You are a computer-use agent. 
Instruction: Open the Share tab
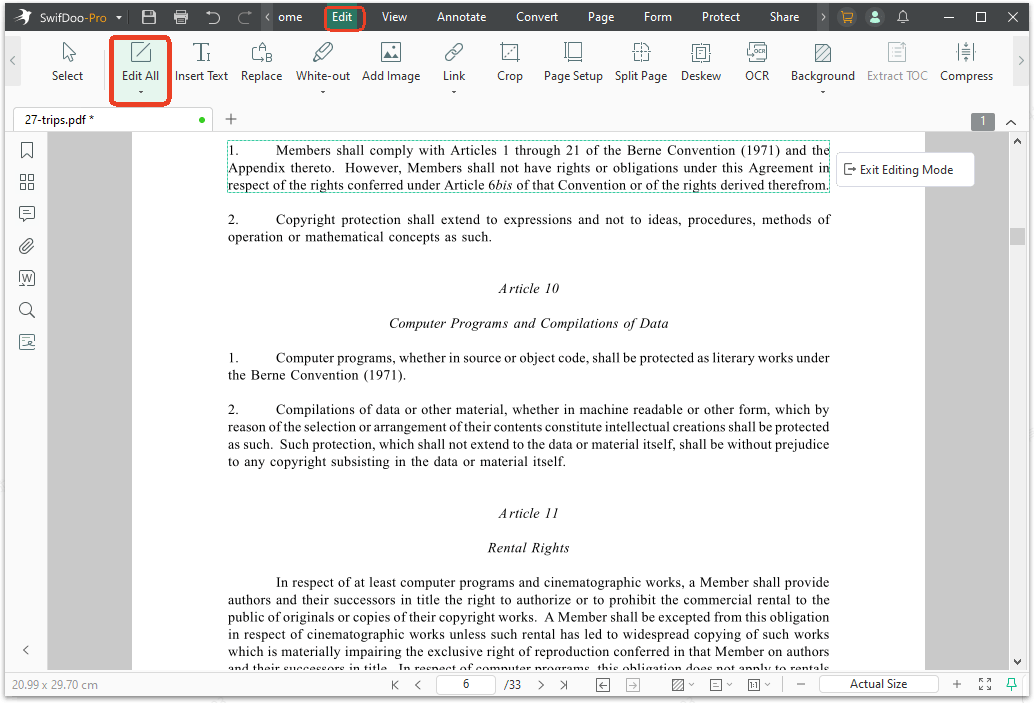(x=784, y=17)
